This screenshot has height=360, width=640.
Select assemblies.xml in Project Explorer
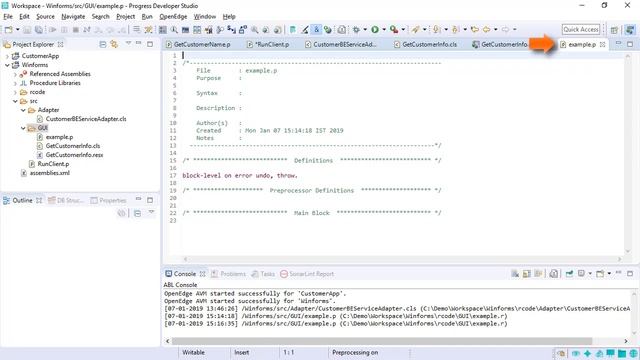pos(49,173)
